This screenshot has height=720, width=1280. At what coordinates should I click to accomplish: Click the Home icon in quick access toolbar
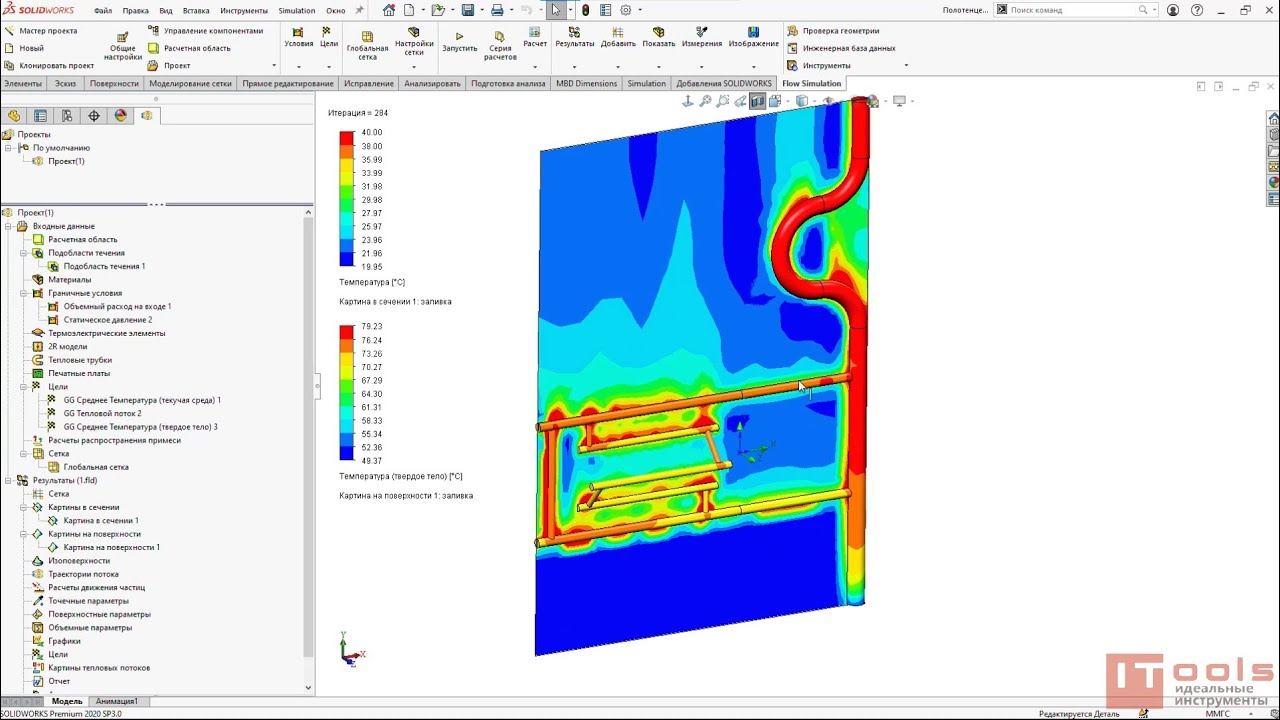389,10
